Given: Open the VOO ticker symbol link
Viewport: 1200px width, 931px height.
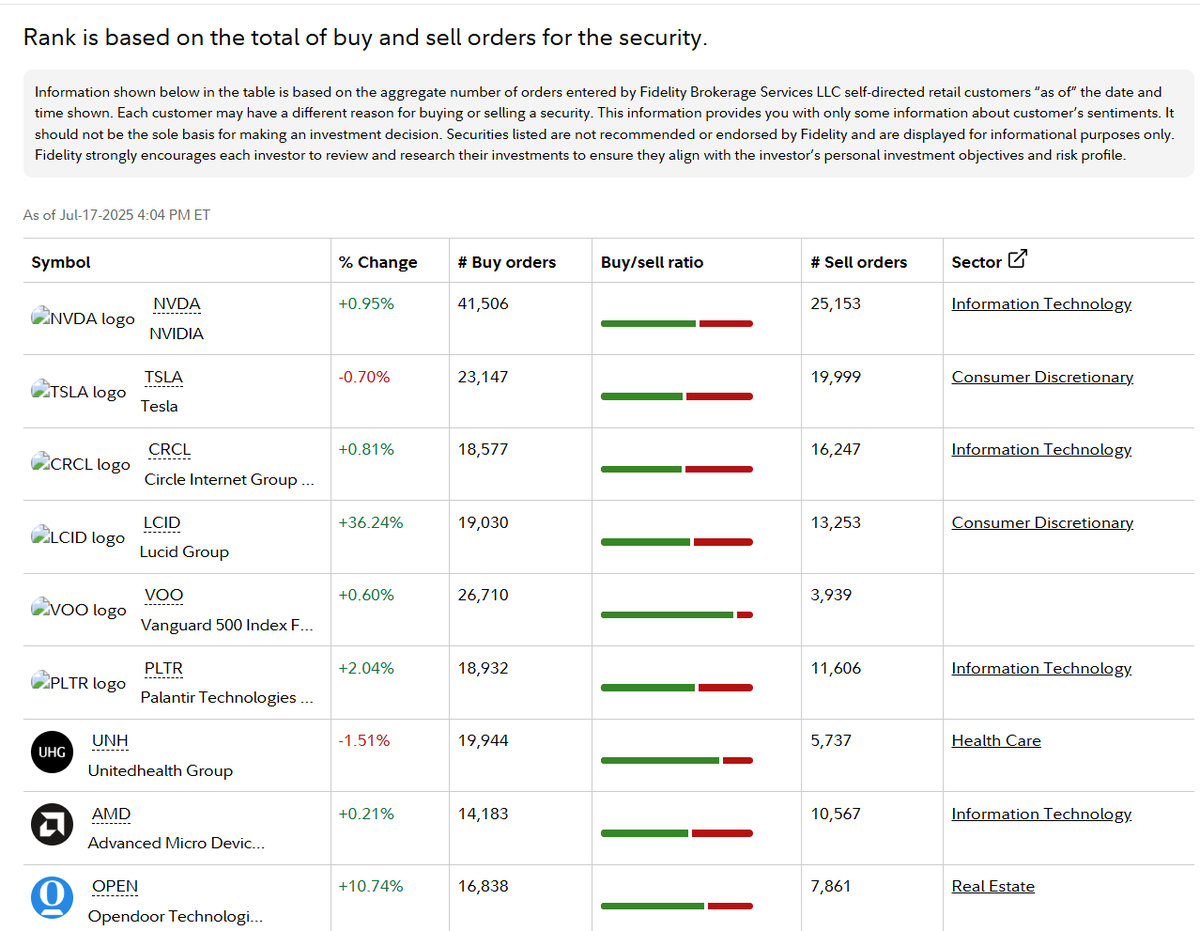Looking at the screenshot, I should tap(164, 595).
